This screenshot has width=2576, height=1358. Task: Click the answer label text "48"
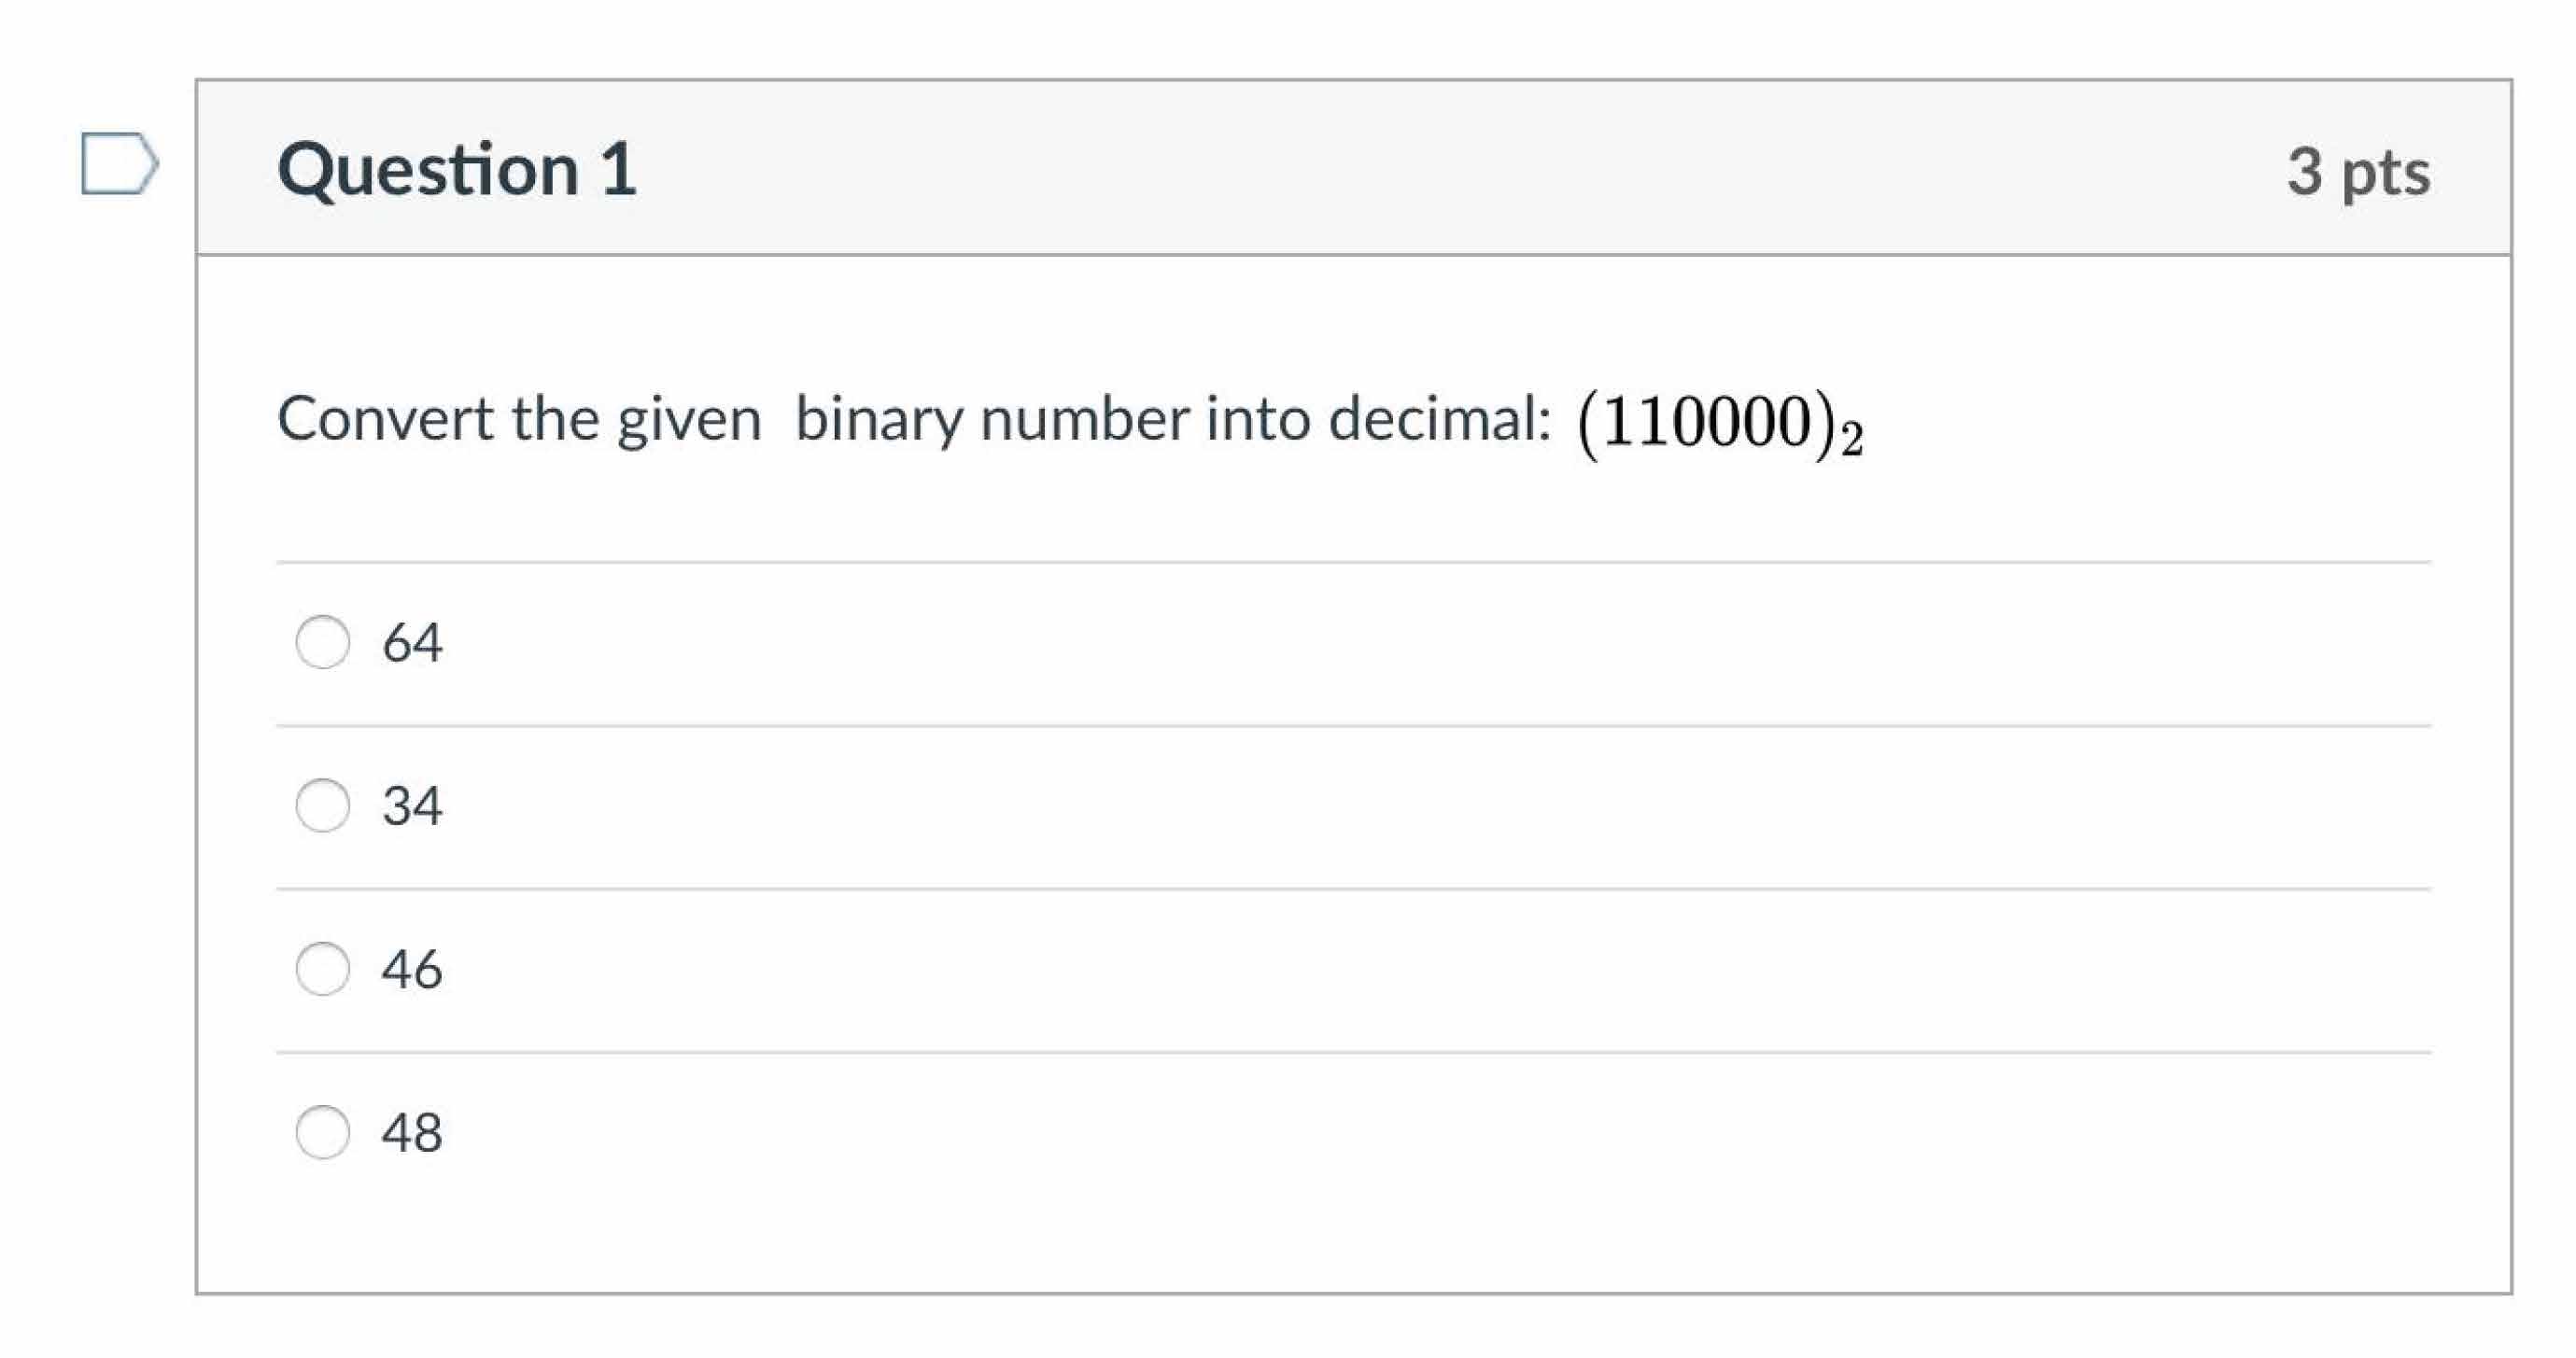(x=412, y=1133)
